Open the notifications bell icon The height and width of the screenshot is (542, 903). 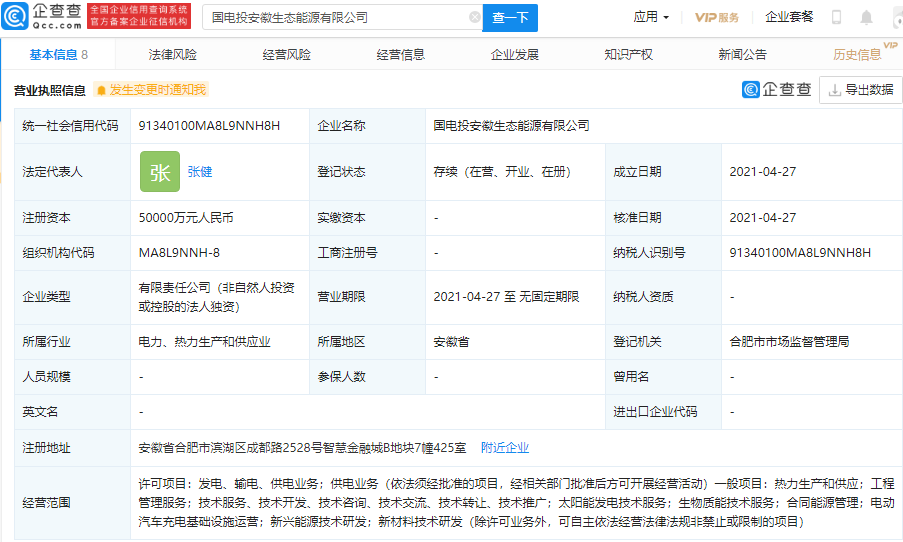[866, 17]
